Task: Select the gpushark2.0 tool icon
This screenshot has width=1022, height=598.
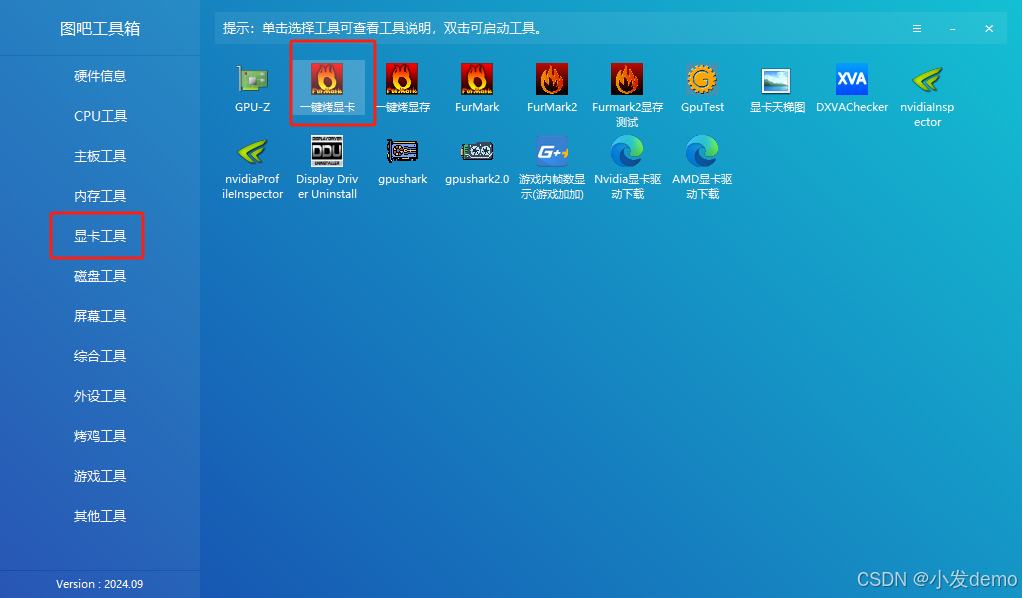Action: pos(477,151)
